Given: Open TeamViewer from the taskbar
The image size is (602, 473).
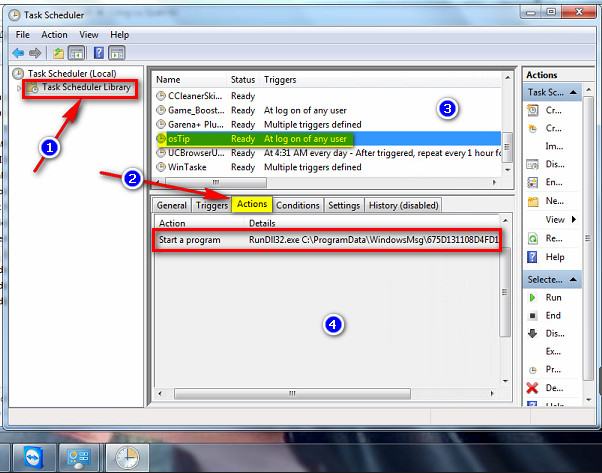Looking at the screenshot, I should click(x=28, y=454).
